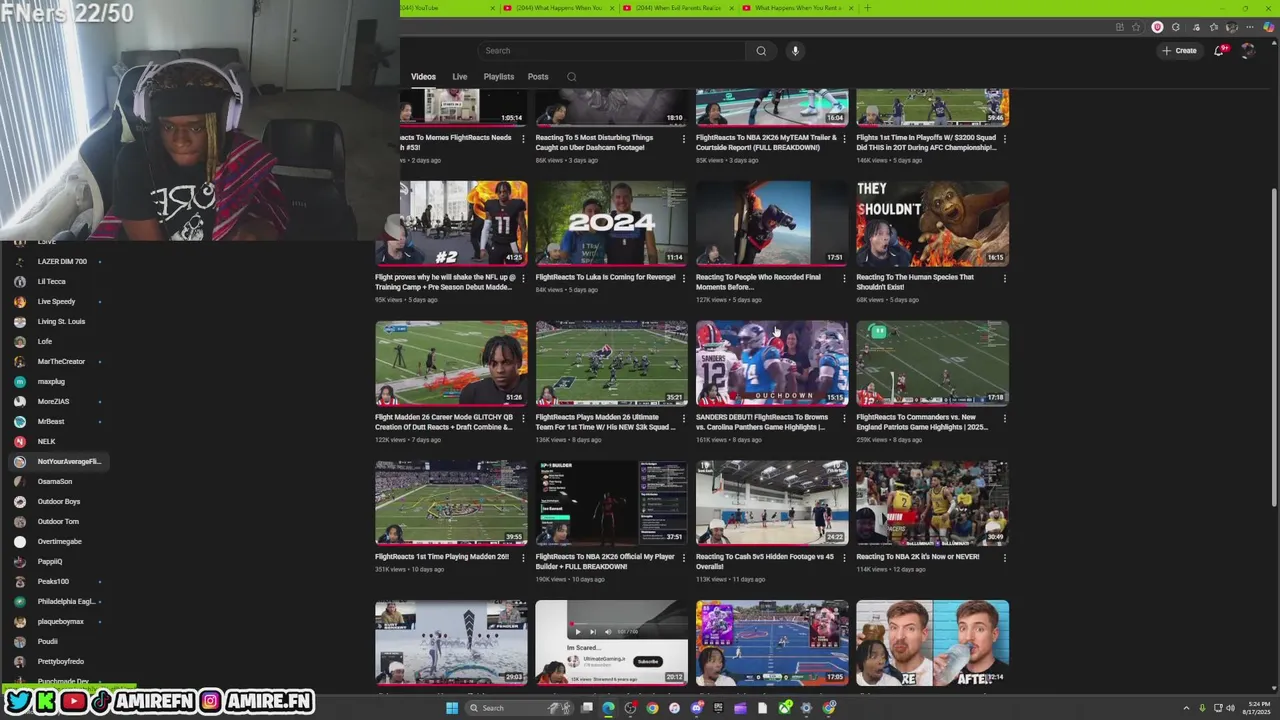Viewport: 1280px width, 720px height.
Task: Open options for Madden 26 Ultimate Team video
Action: point(683,418)
